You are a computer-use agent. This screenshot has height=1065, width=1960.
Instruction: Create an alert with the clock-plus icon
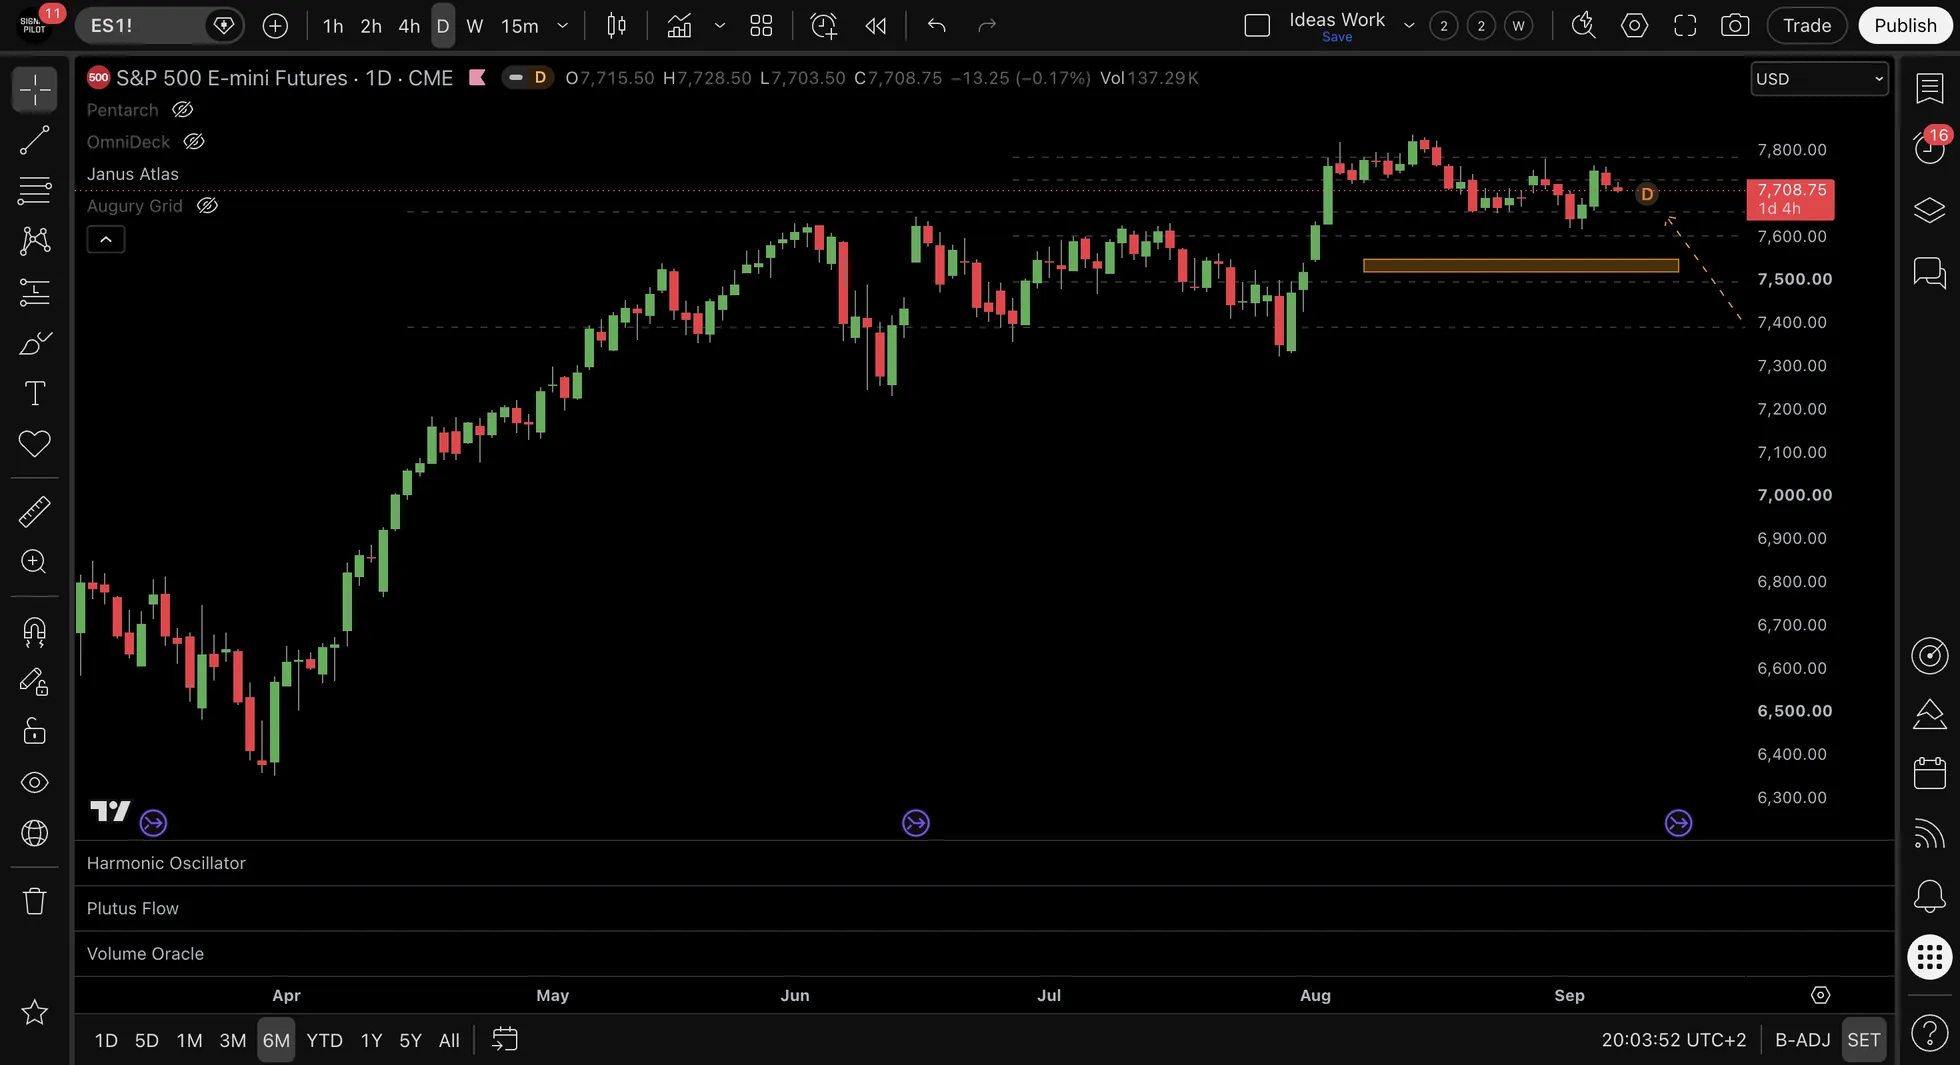coord(823,26)
